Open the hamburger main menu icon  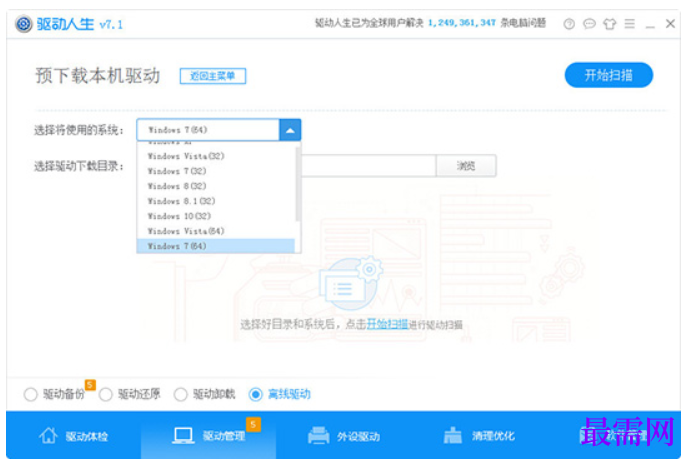point(629,24)
